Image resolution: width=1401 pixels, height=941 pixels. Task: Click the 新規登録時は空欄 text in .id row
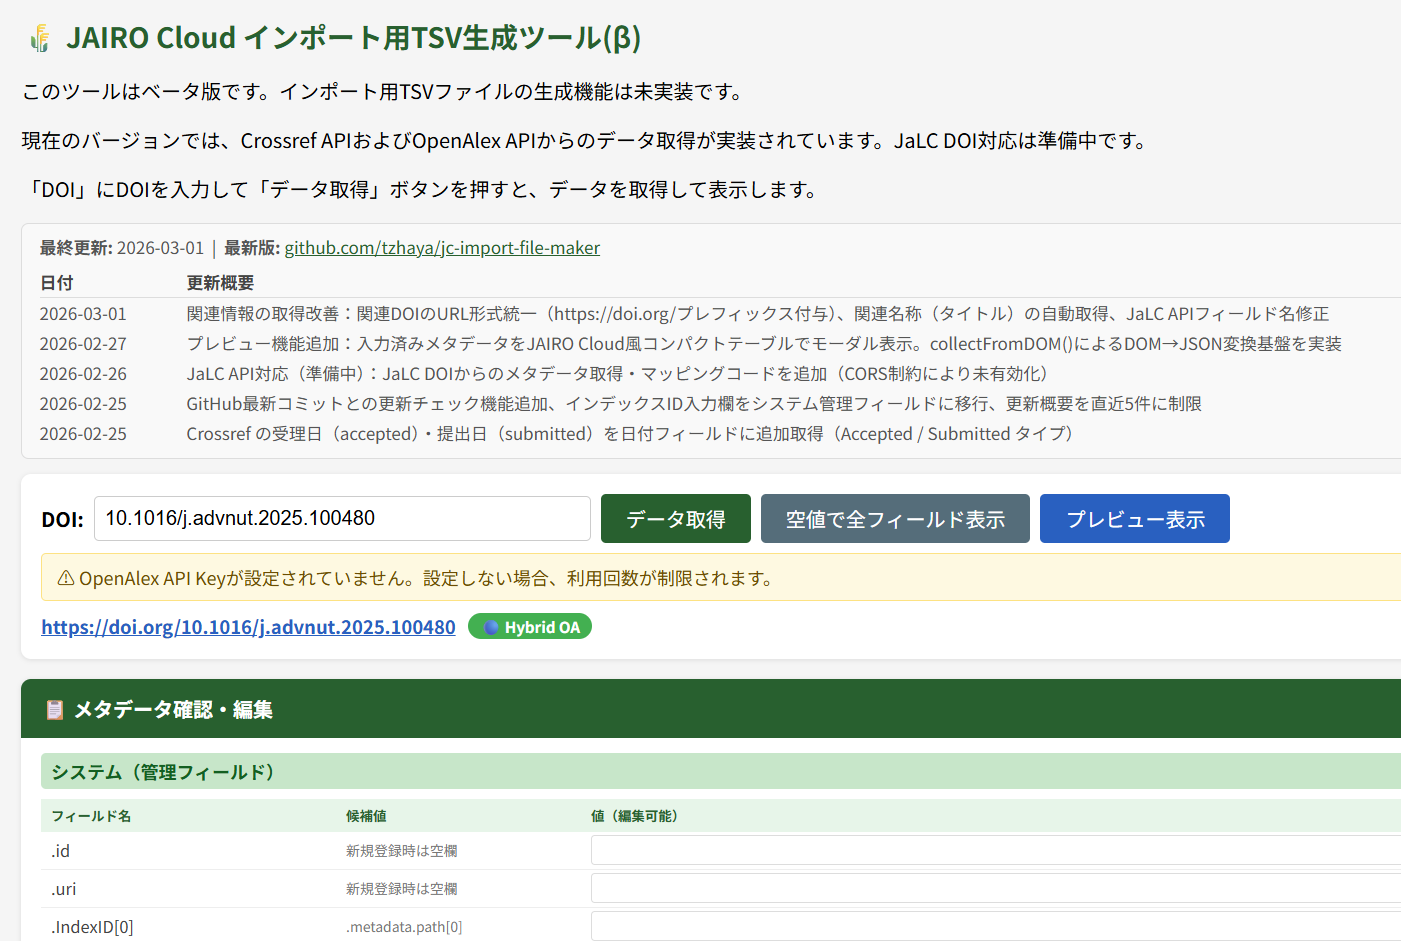402,851
